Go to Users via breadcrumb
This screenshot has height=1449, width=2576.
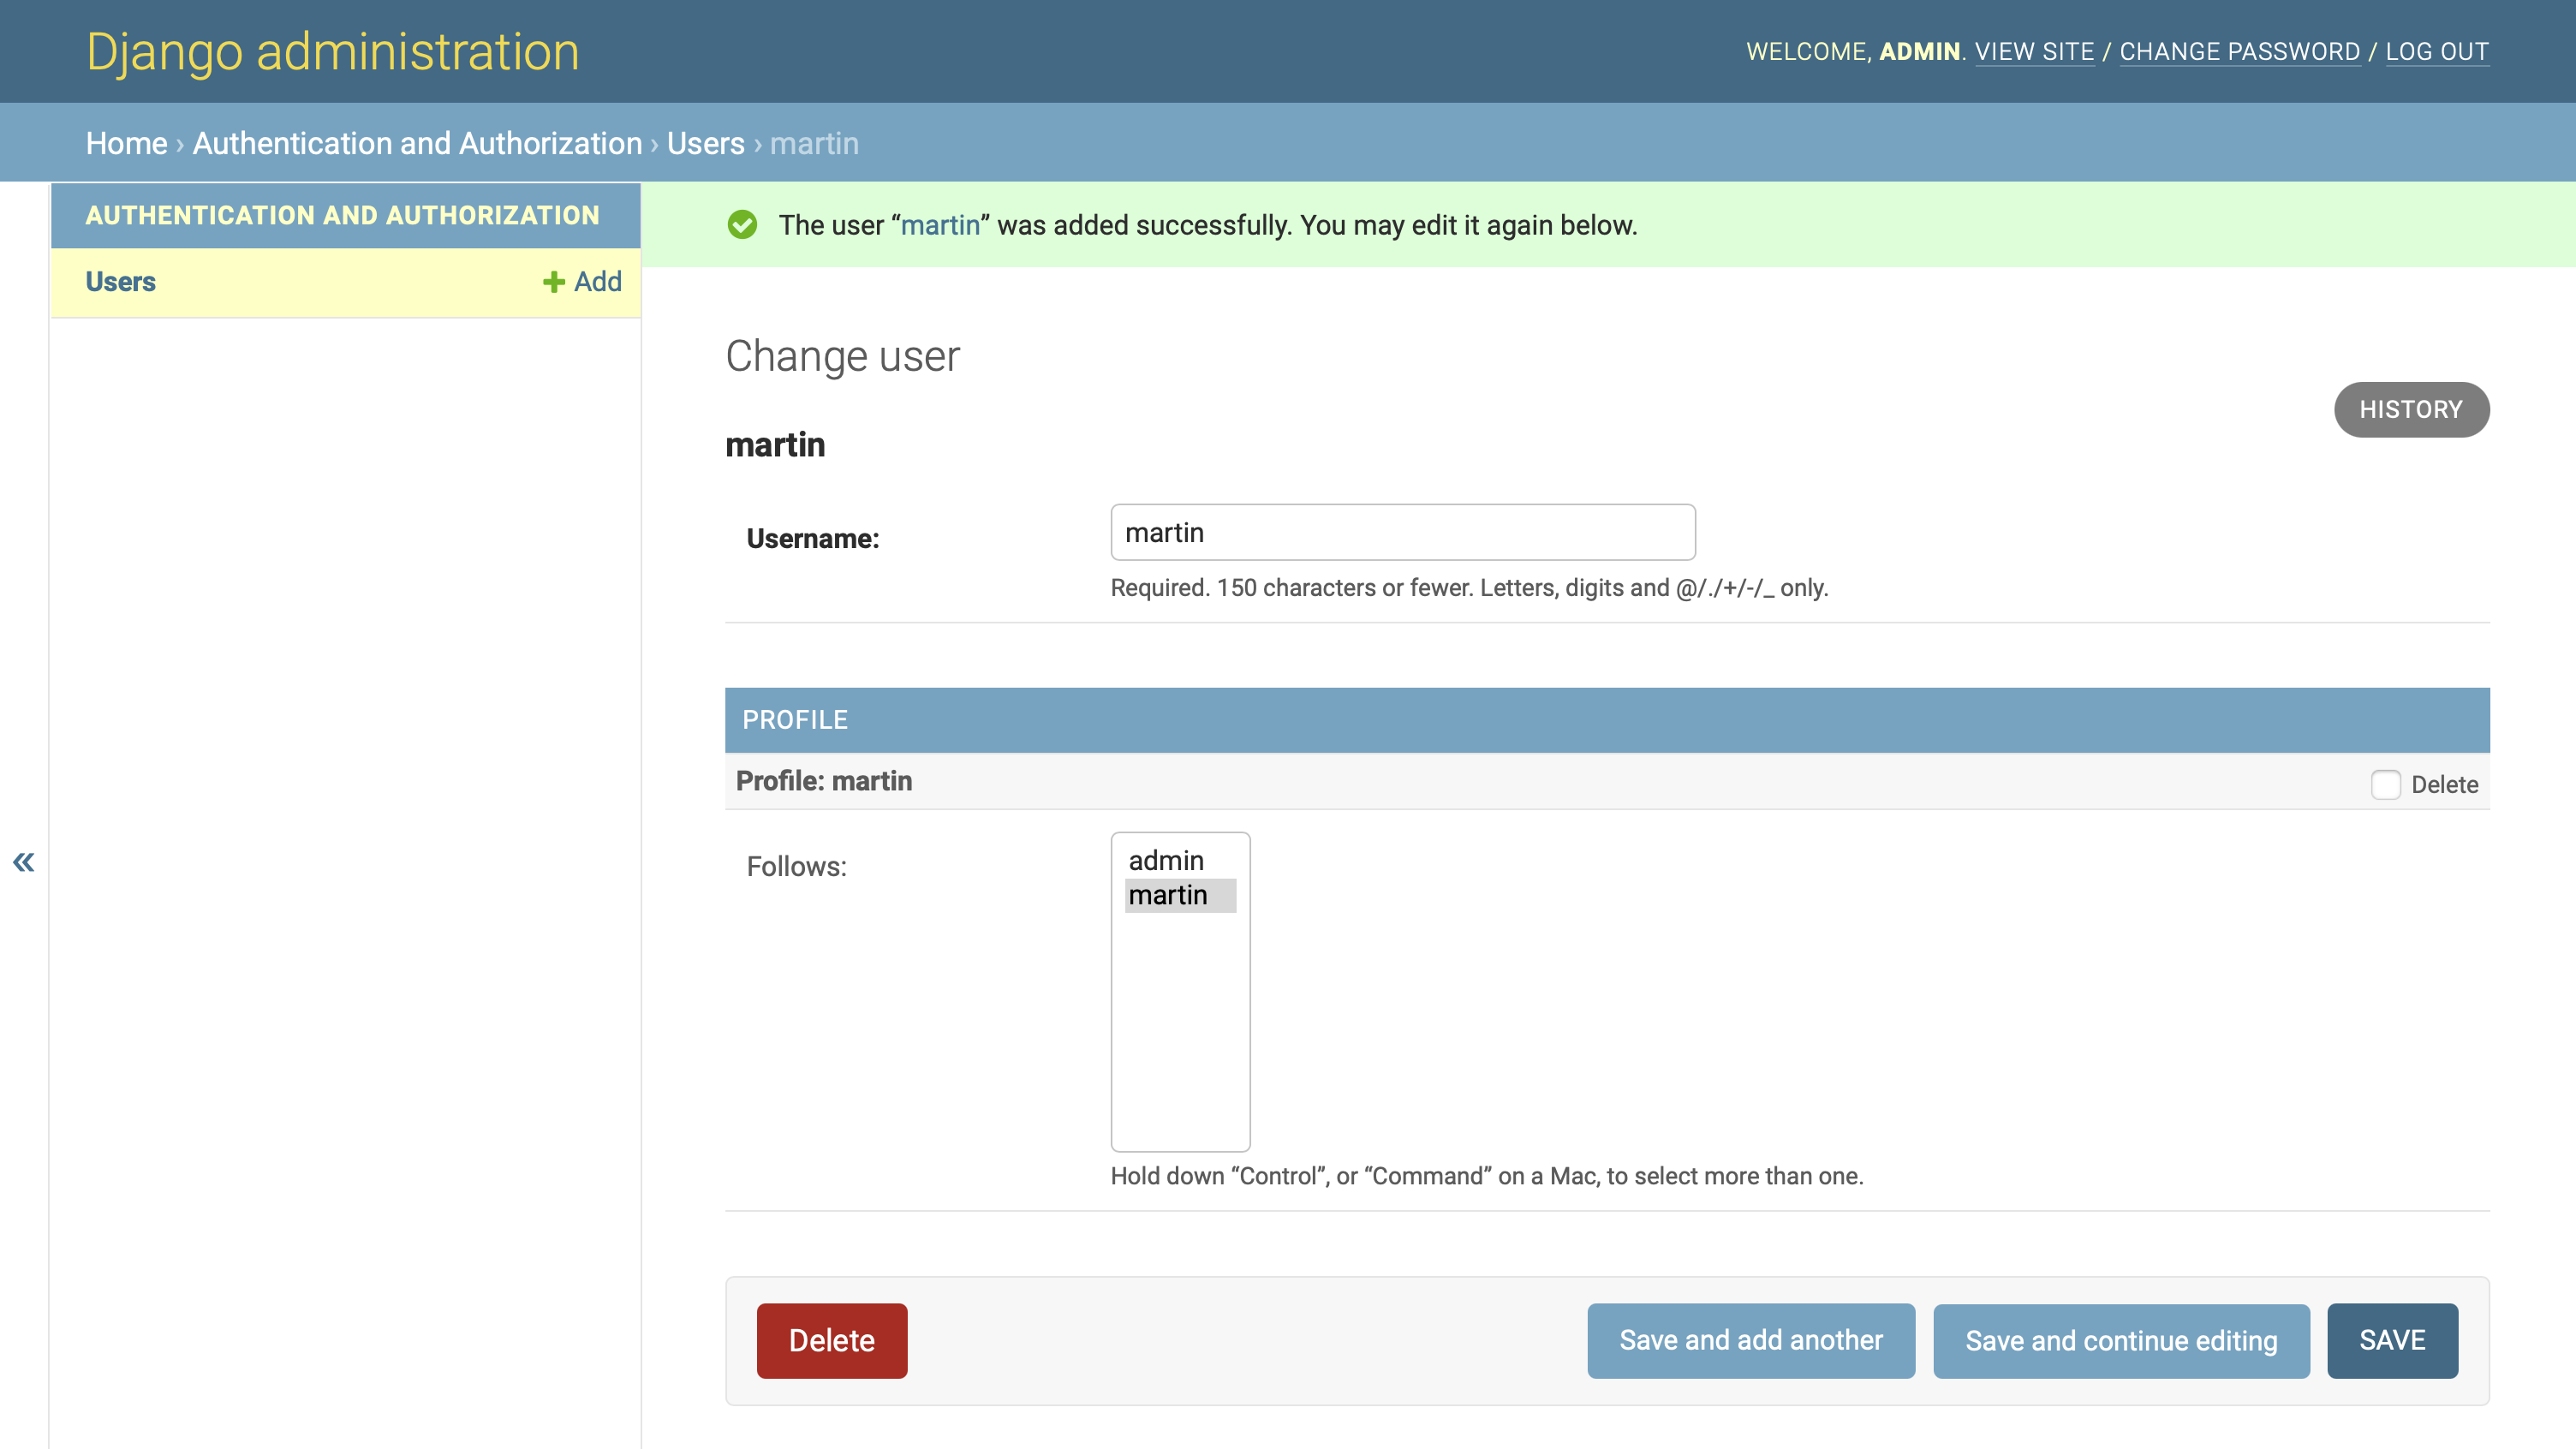point(704,143)
